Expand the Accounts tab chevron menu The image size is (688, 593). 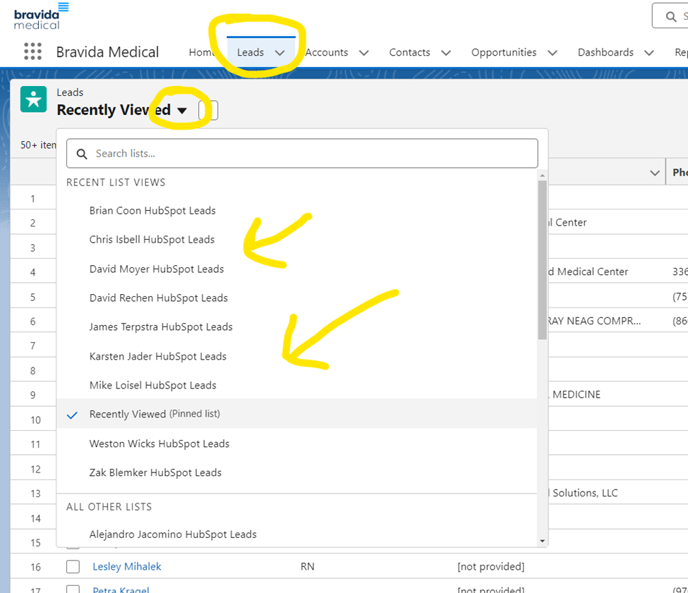pyautogui.click(x=364, y=53)
